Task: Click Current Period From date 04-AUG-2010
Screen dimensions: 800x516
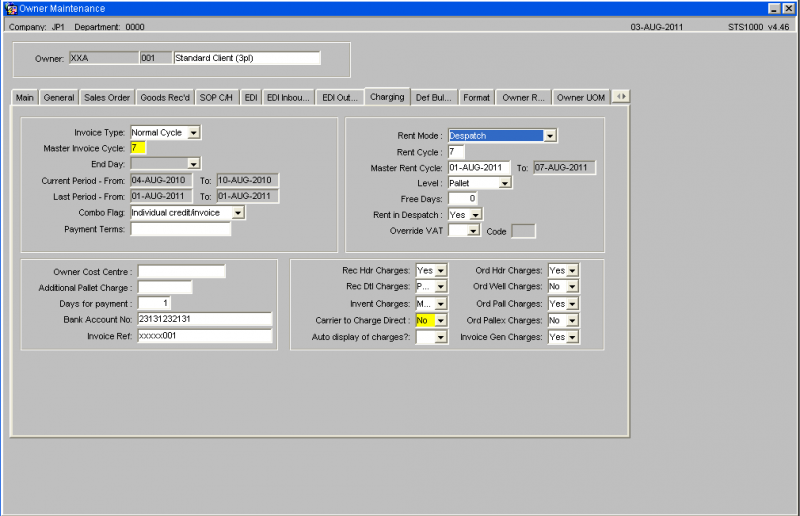Action: (161, 180)
